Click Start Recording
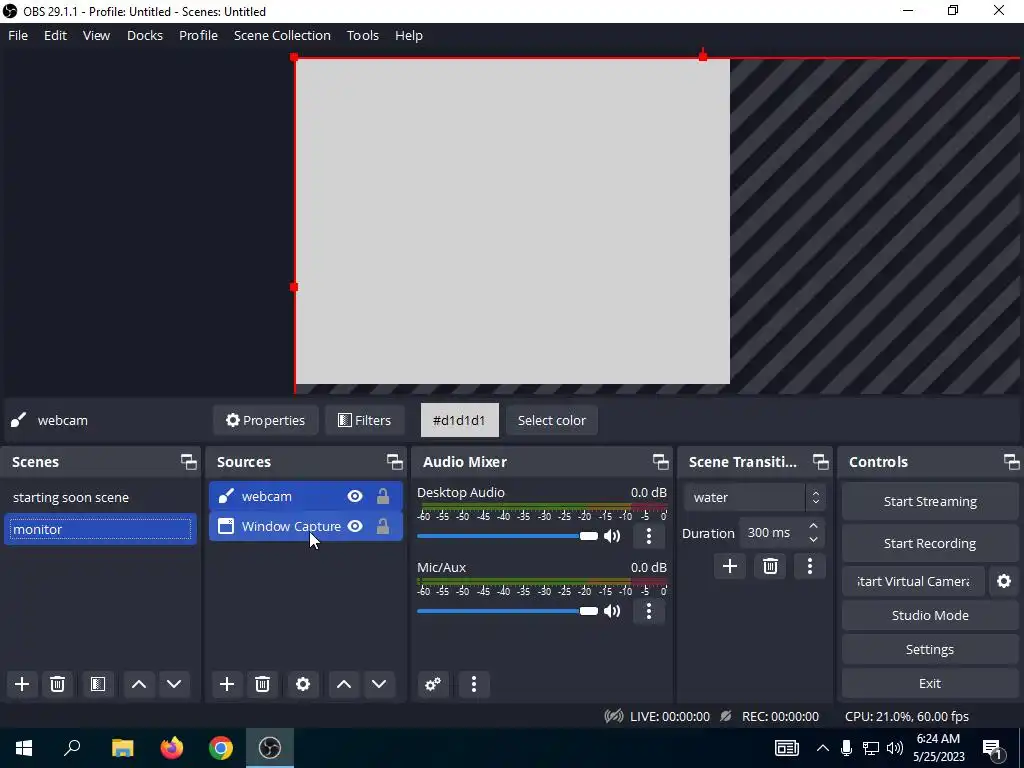This screenshot has width=1024, height=768. click(930, 543)
